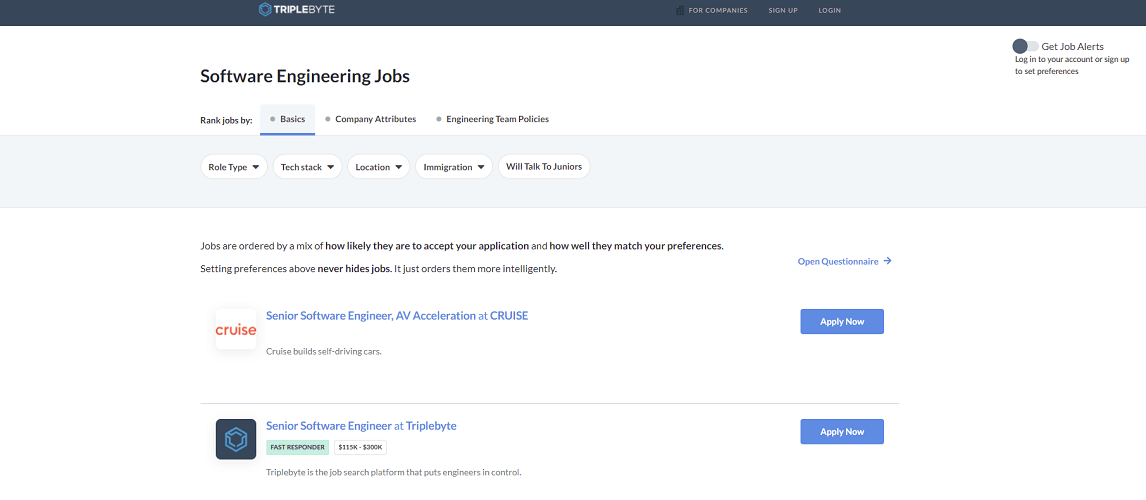Click the FAST RESPONDER badge
The image size is (1146, 500).
click(x=297, y=447)
